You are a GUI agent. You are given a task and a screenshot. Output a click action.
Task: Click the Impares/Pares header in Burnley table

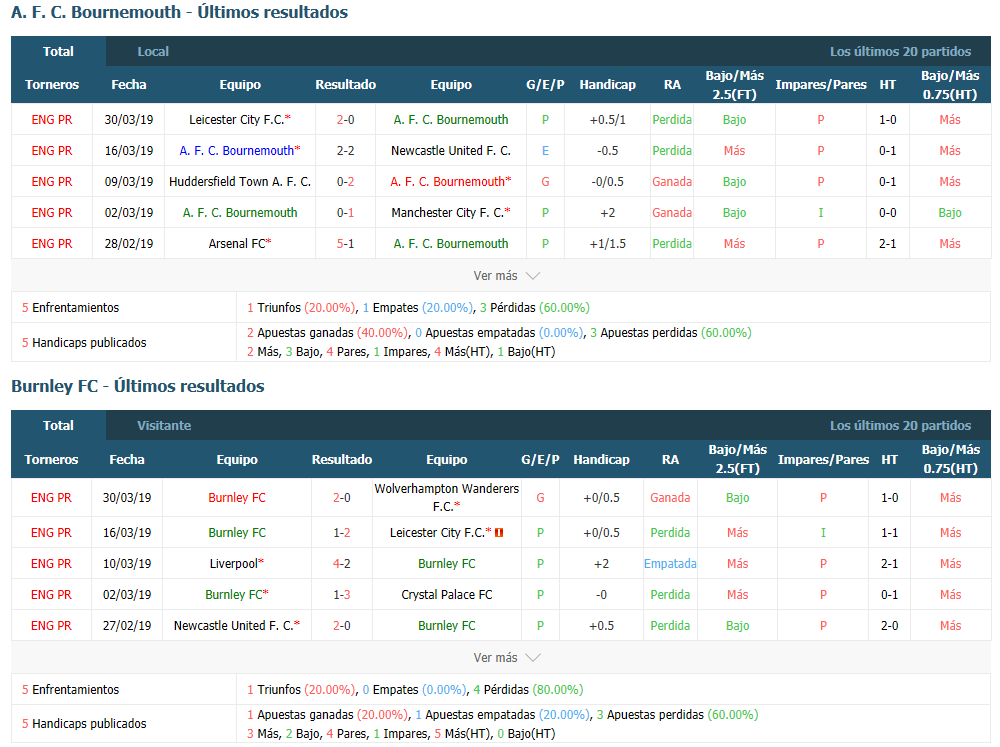(823, 459)
